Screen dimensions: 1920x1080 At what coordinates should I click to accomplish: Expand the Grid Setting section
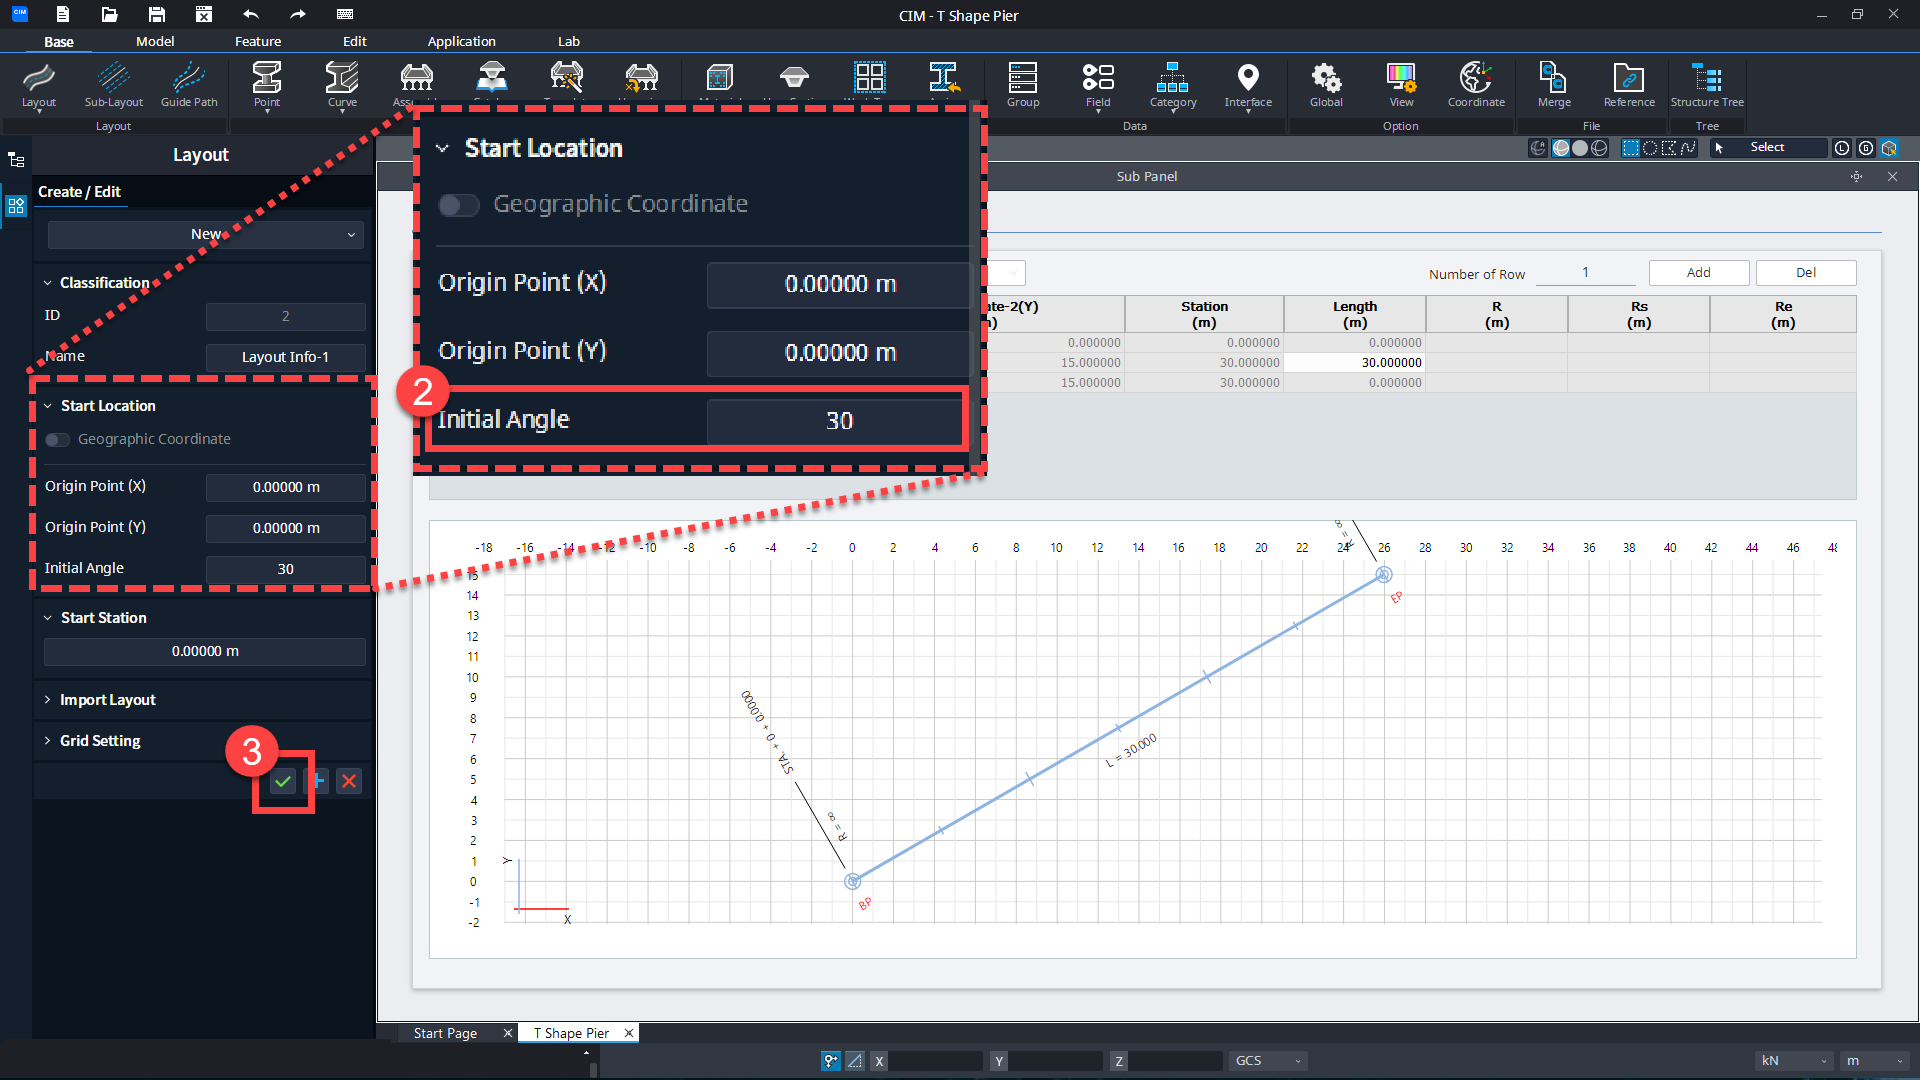click(x=100, y=741)
